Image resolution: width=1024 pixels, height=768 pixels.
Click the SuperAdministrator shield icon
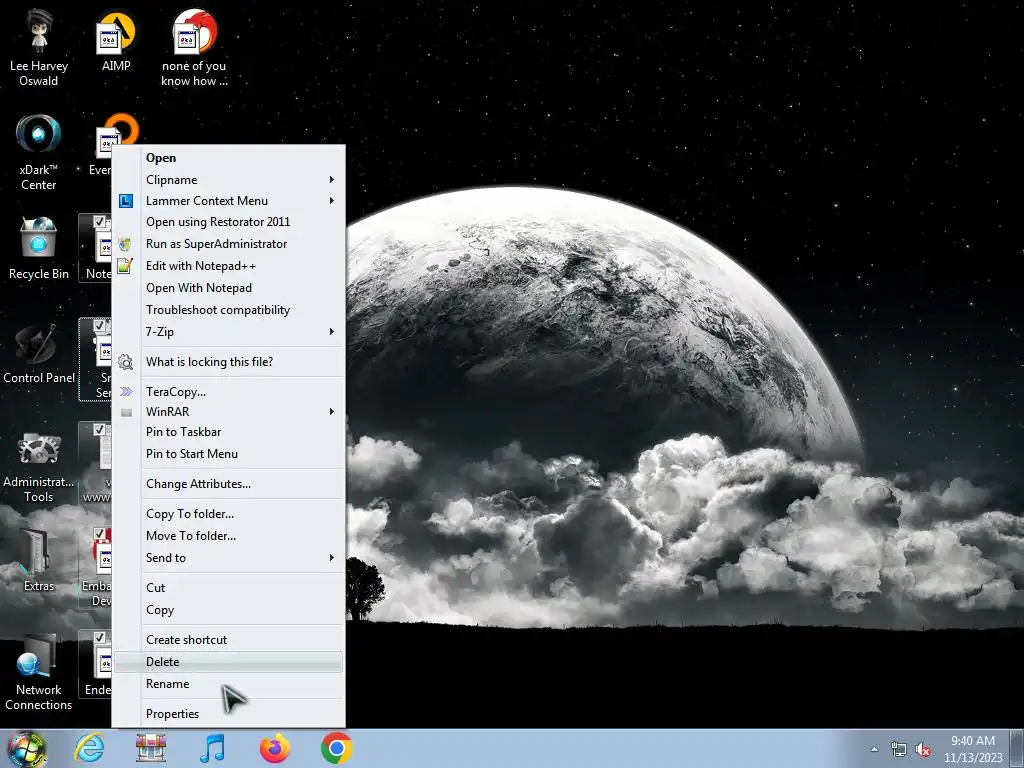point(125,244)
